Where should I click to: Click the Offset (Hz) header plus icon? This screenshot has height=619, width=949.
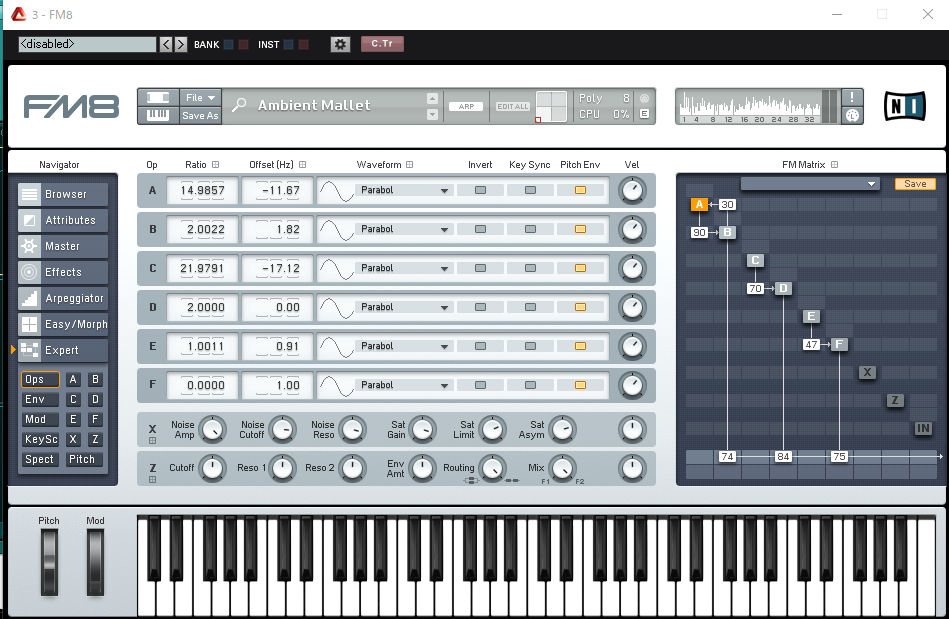303,165
